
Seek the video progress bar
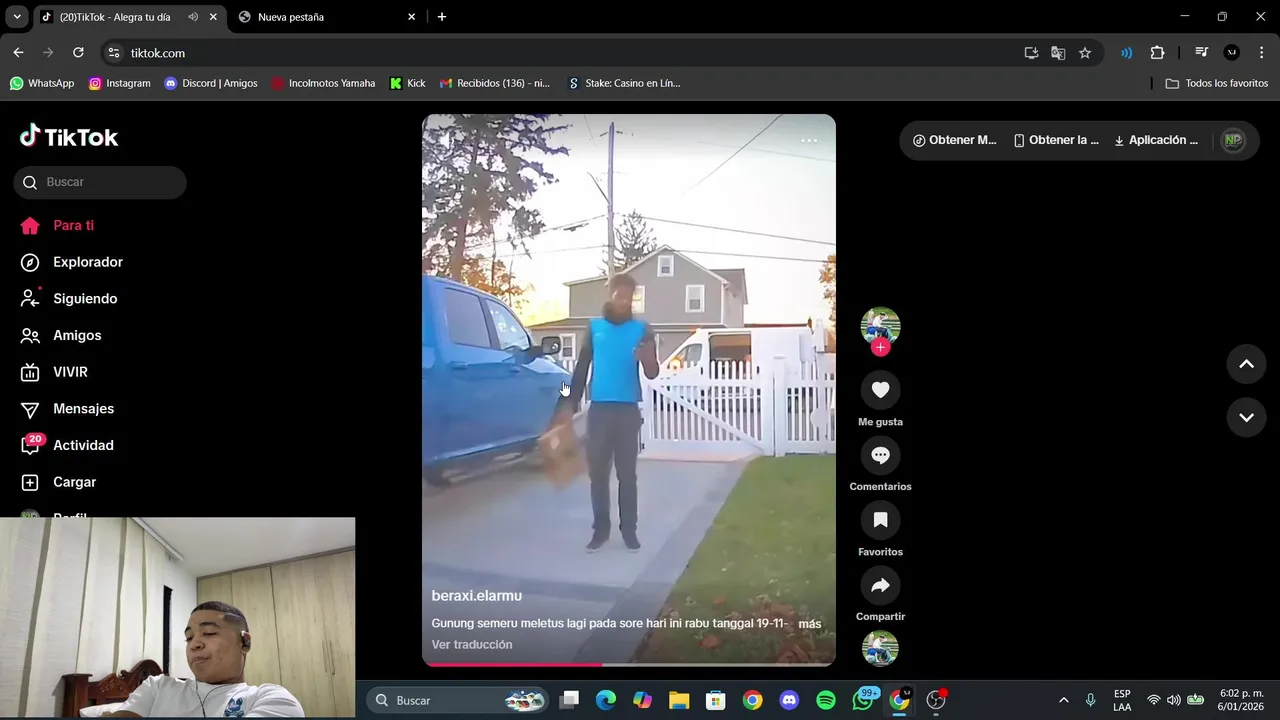tap(628, 664)
